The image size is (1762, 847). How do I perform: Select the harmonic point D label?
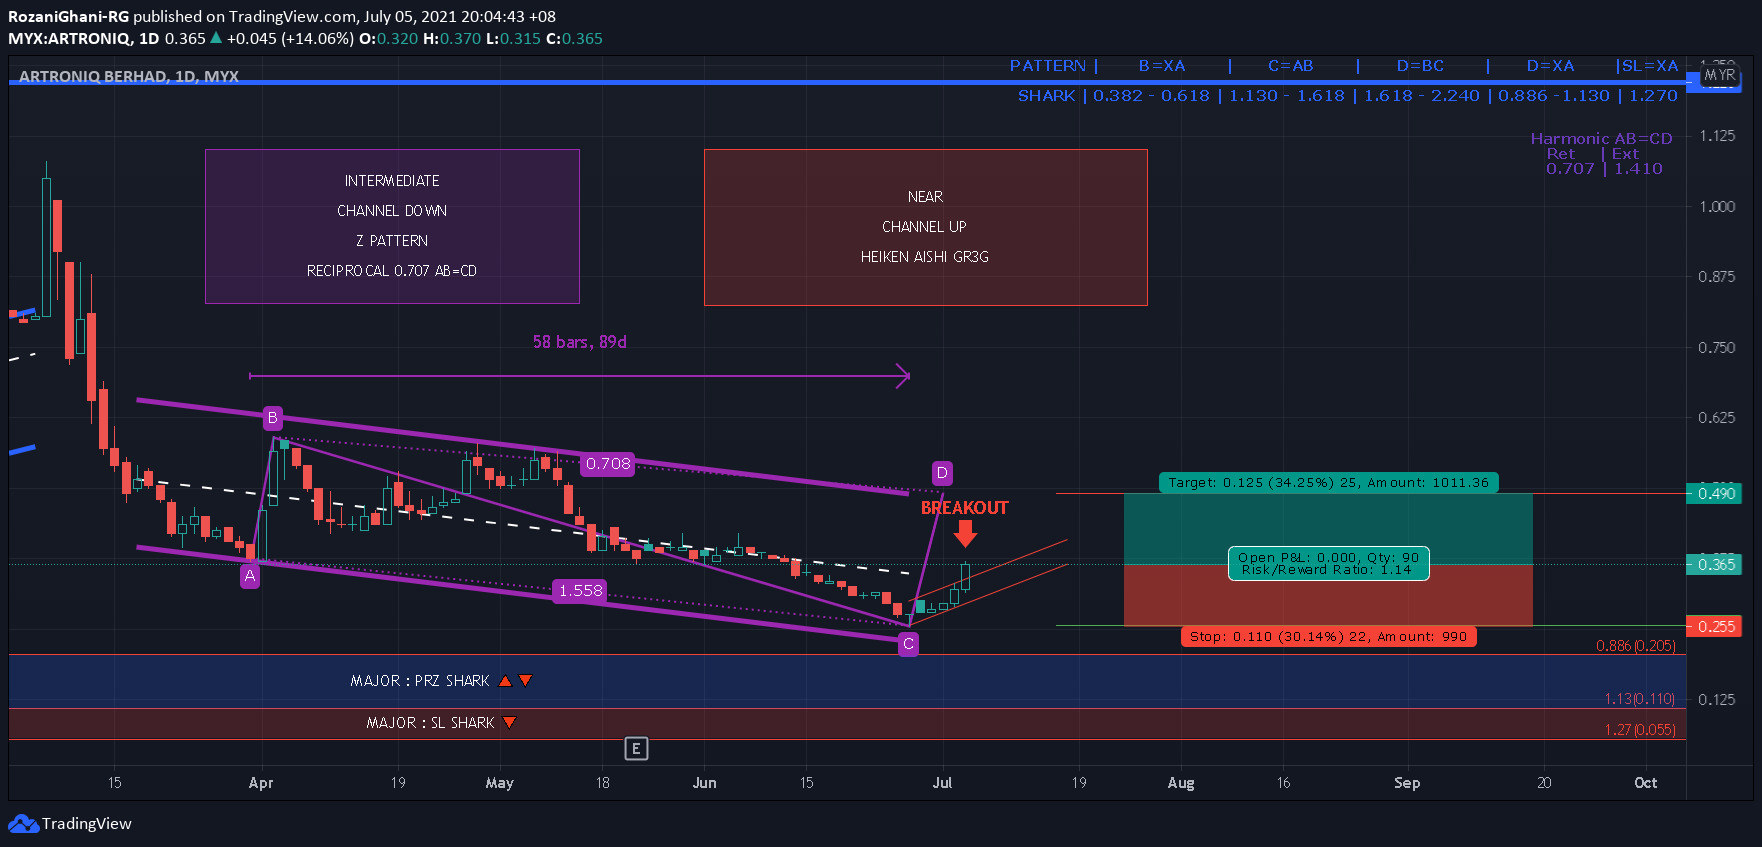[942, 472]
